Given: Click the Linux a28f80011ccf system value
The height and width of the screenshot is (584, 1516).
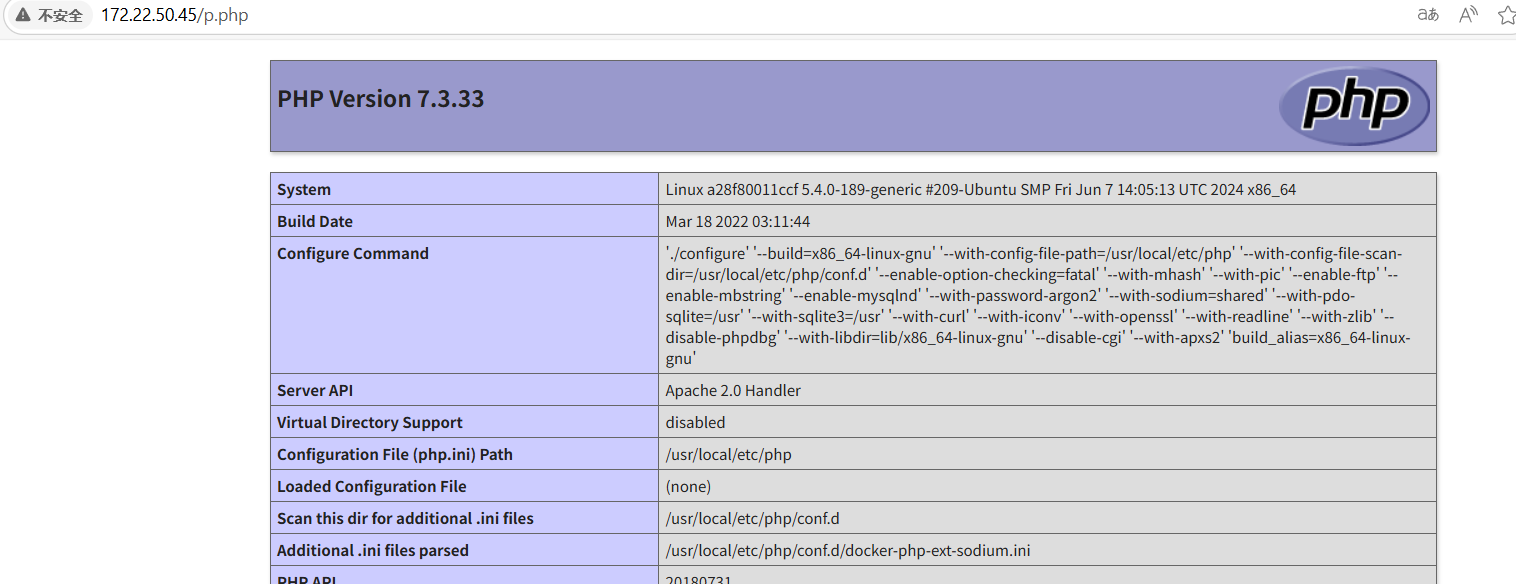Looking at the screenshot, I should coord(981,189).
